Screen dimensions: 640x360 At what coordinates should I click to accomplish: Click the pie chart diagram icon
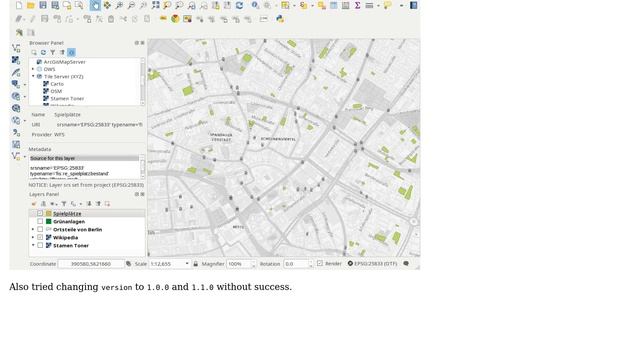point(175,19)
